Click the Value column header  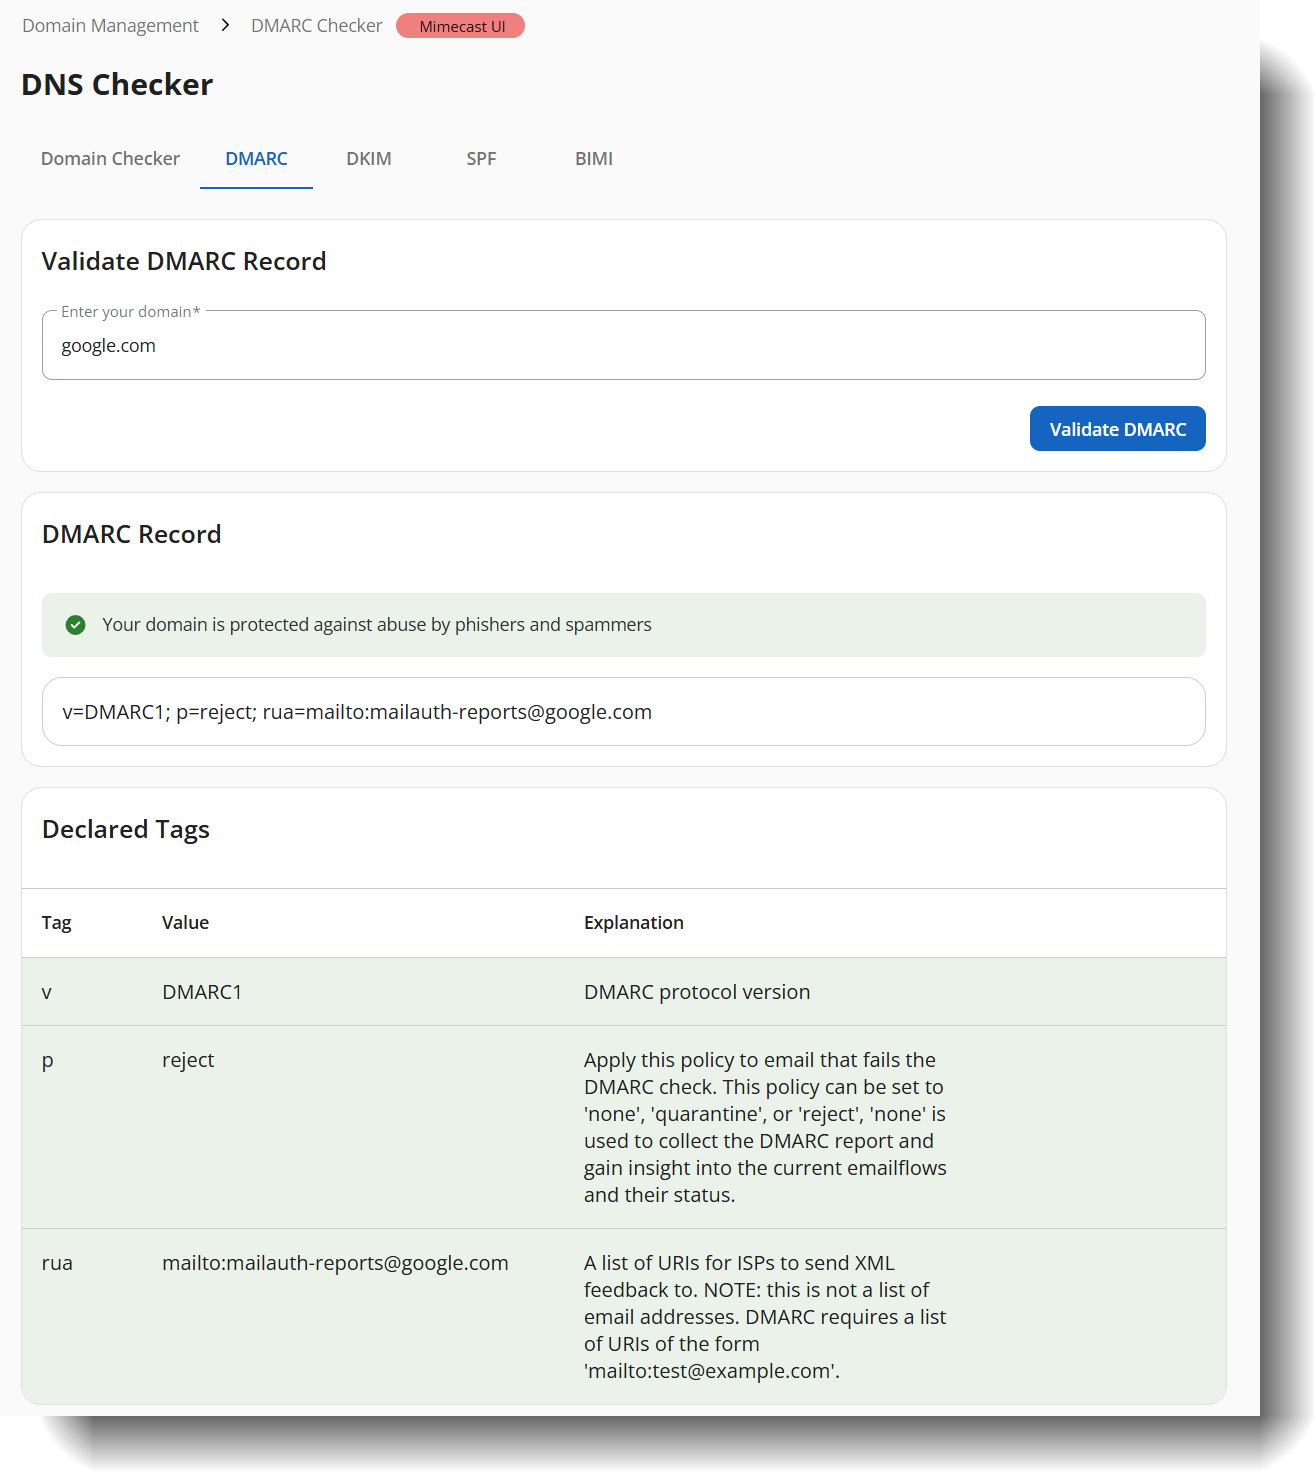click(x=185, y=923)
